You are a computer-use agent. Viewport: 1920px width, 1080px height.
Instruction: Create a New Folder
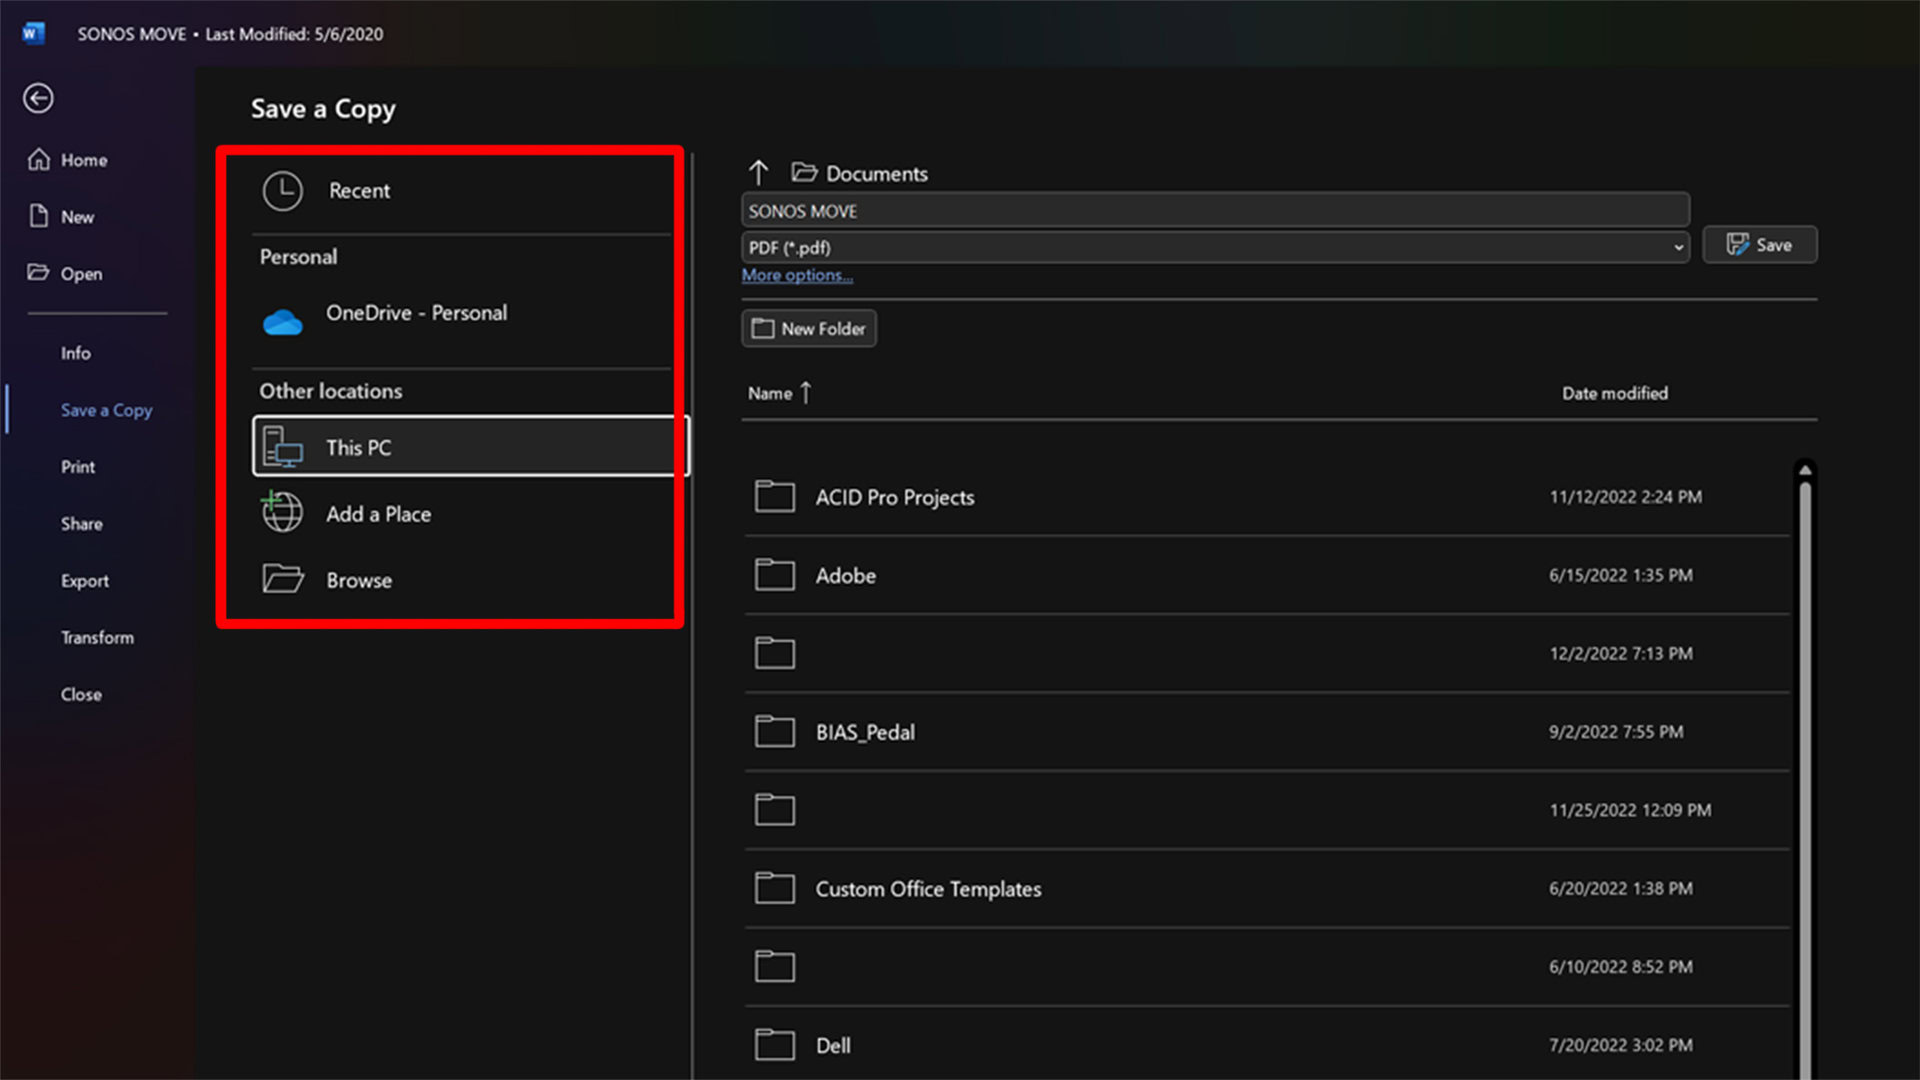[x=808, y=328]
